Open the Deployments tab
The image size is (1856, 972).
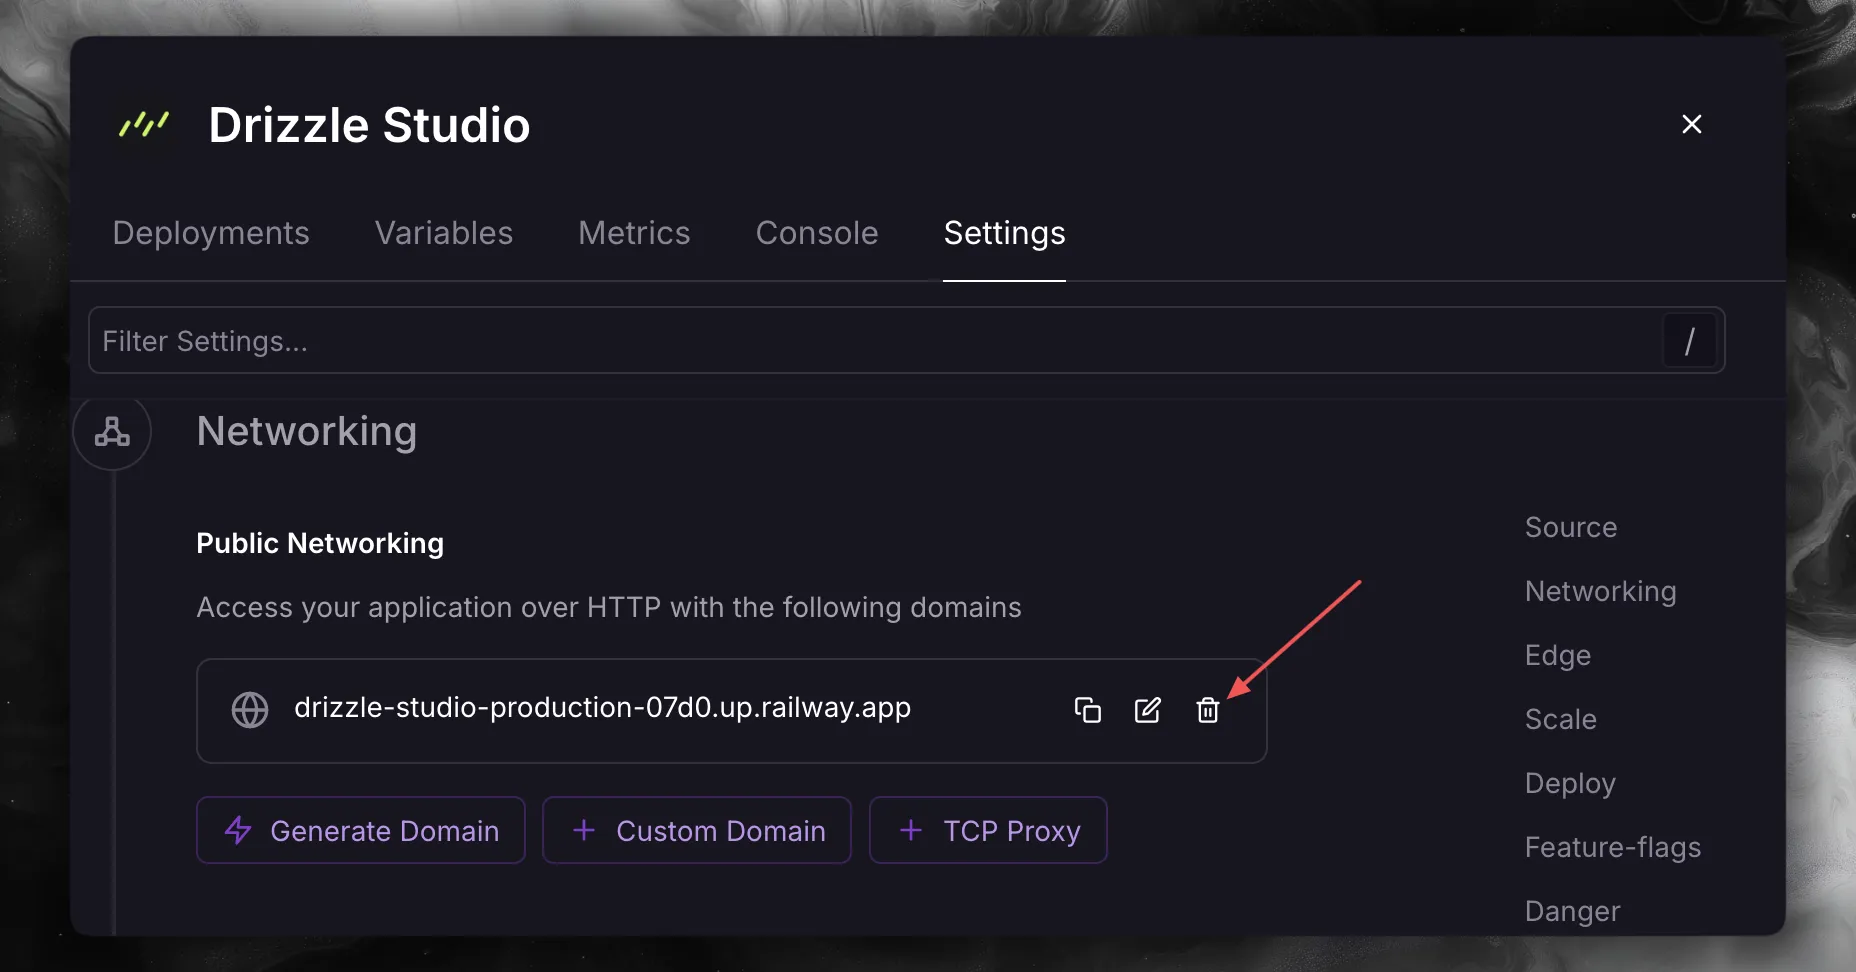click(x=211, y=233)
